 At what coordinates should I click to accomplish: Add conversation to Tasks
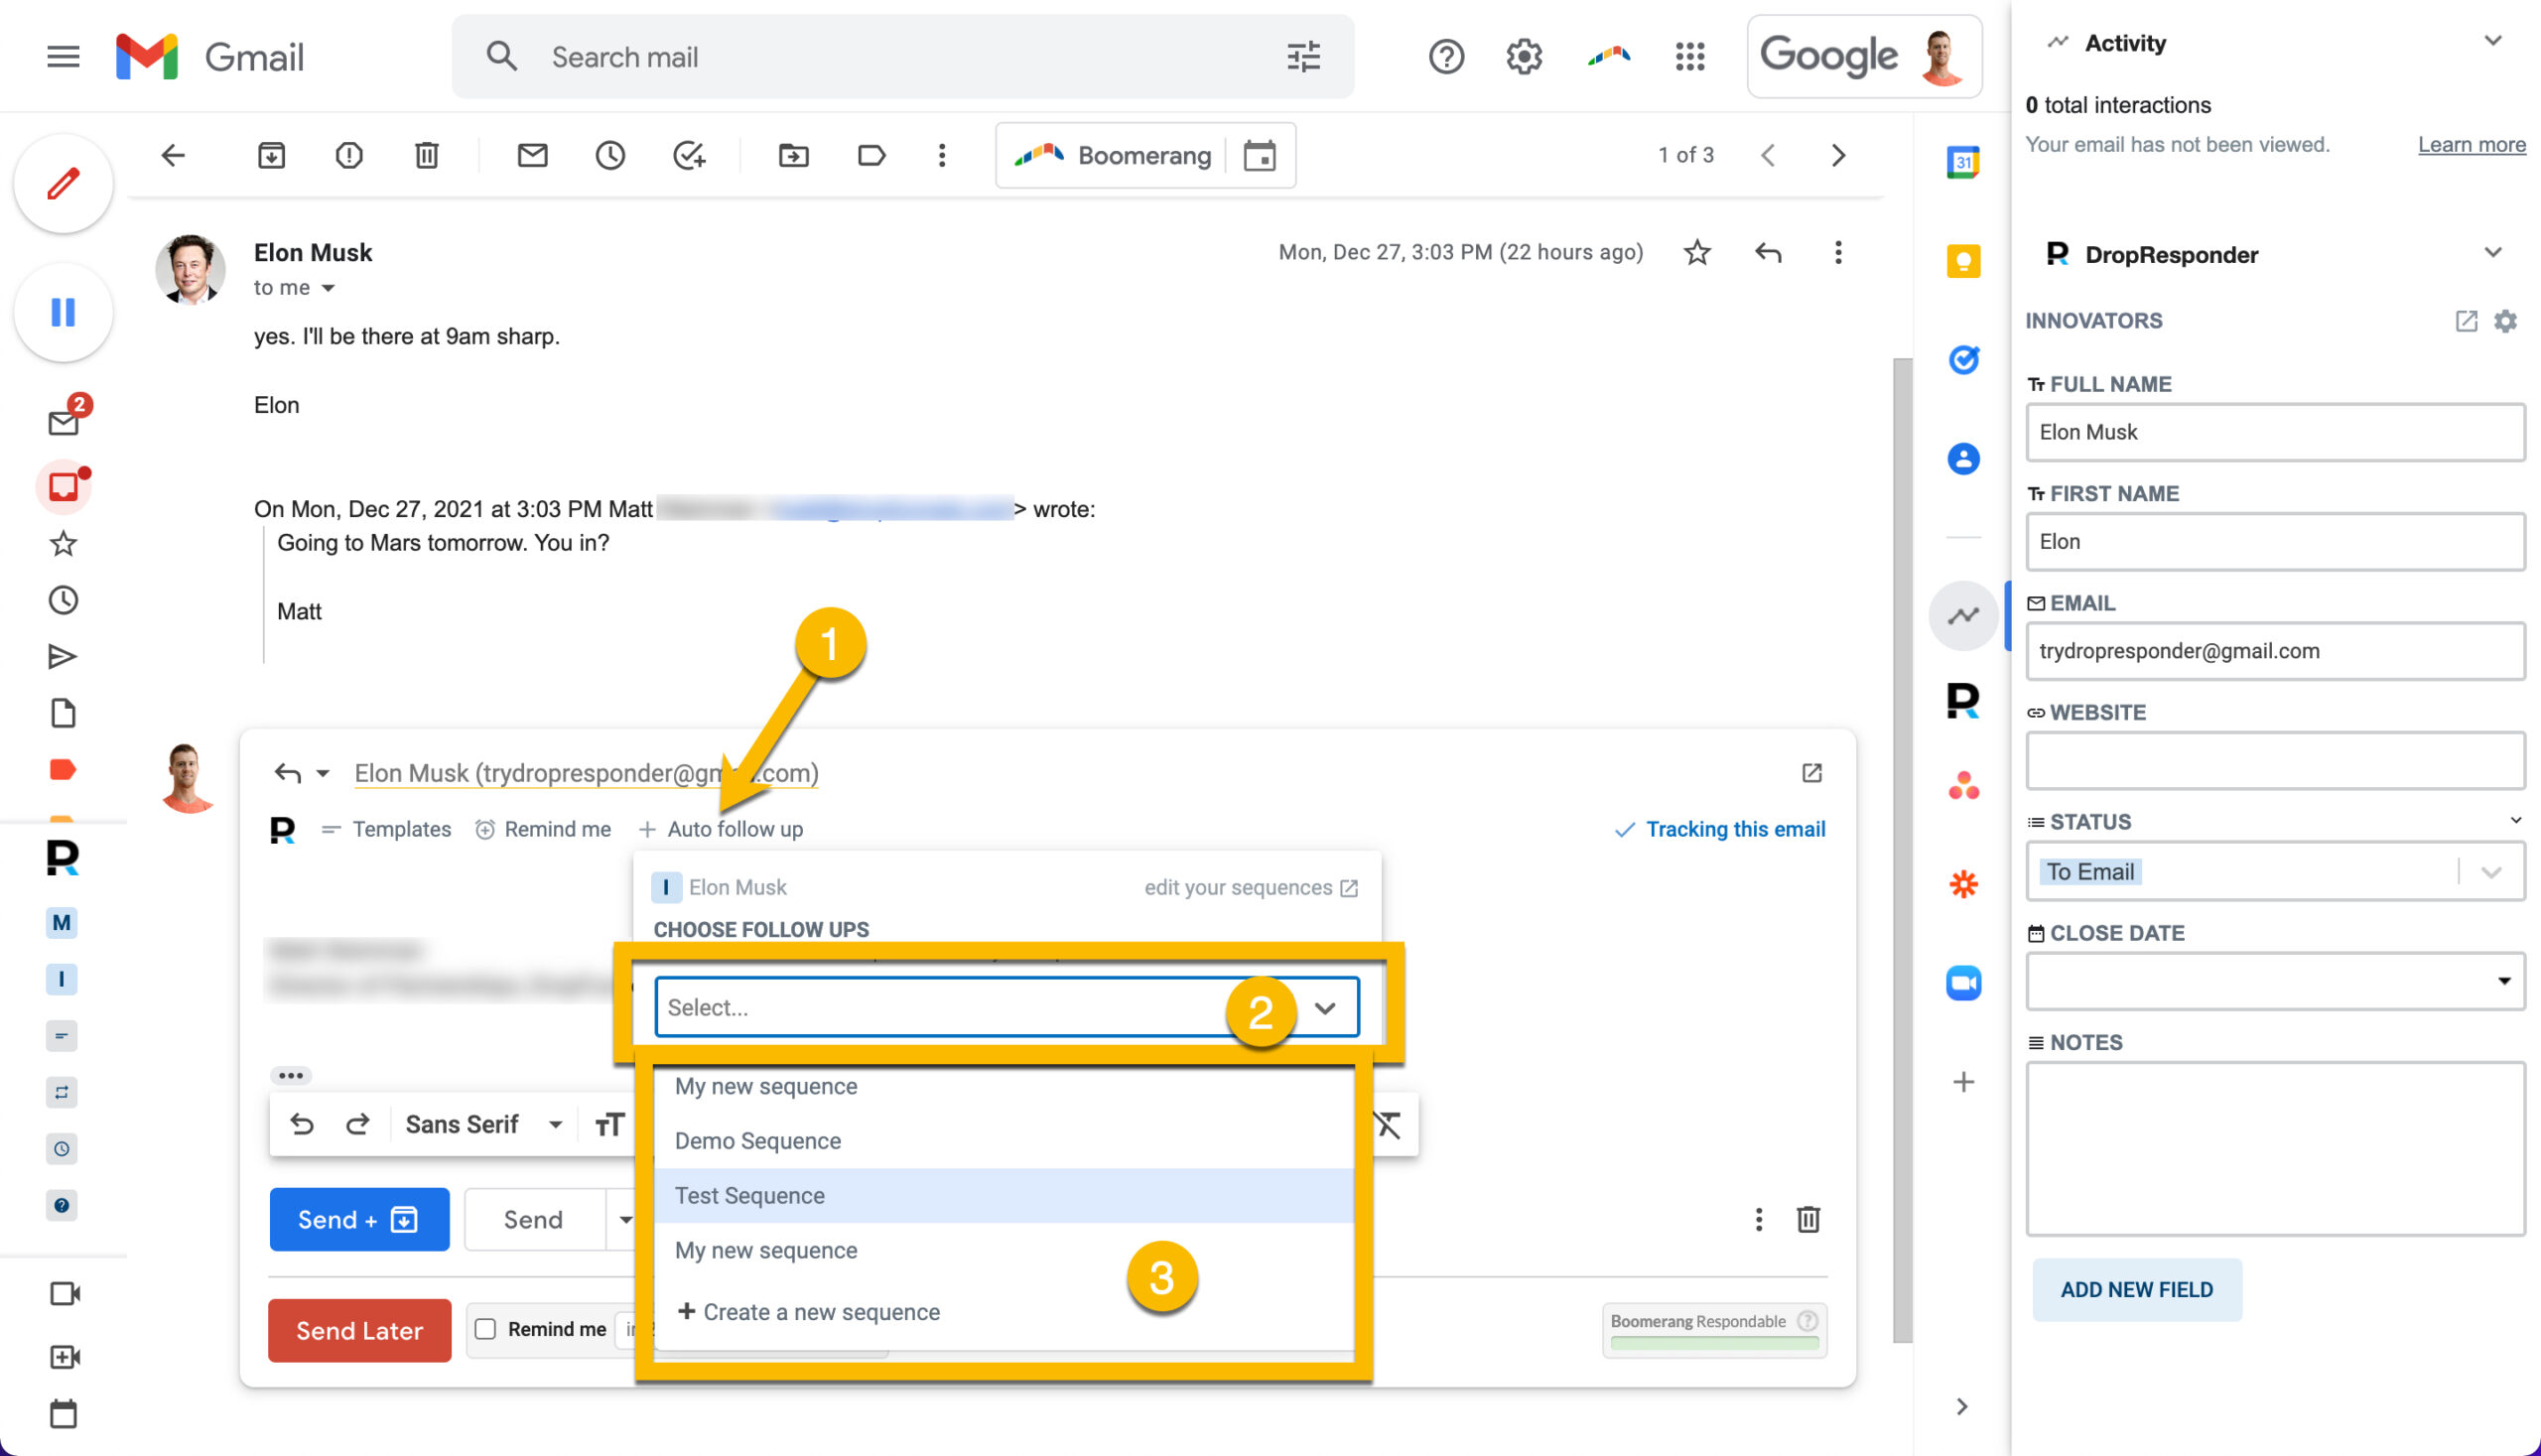[x=688, y=155]
